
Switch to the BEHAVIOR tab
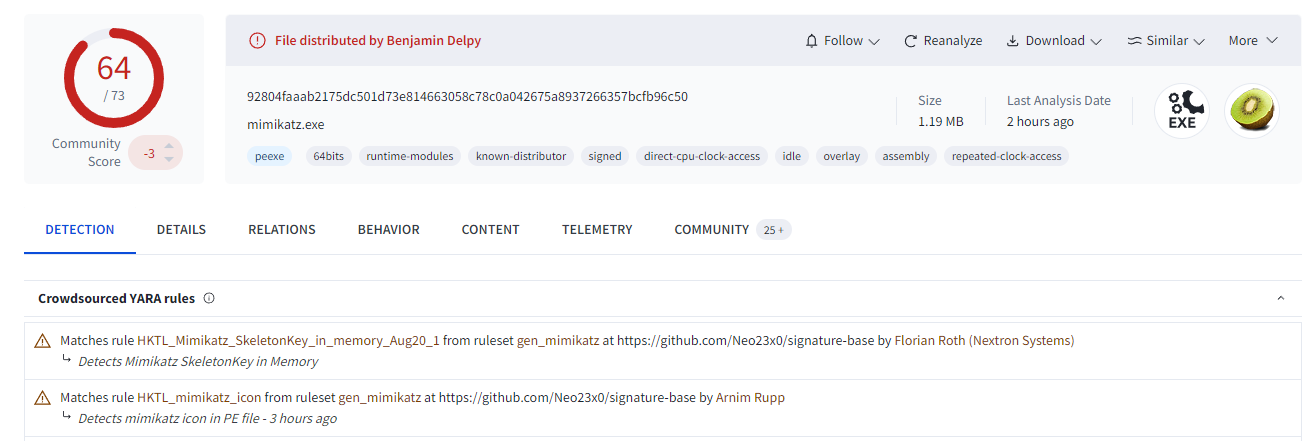coord(389,229)
